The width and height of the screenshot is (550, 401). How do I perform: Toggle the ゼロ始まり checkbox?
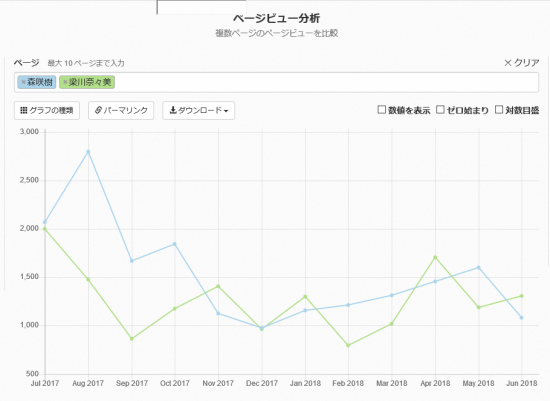(x=440, y=110)
